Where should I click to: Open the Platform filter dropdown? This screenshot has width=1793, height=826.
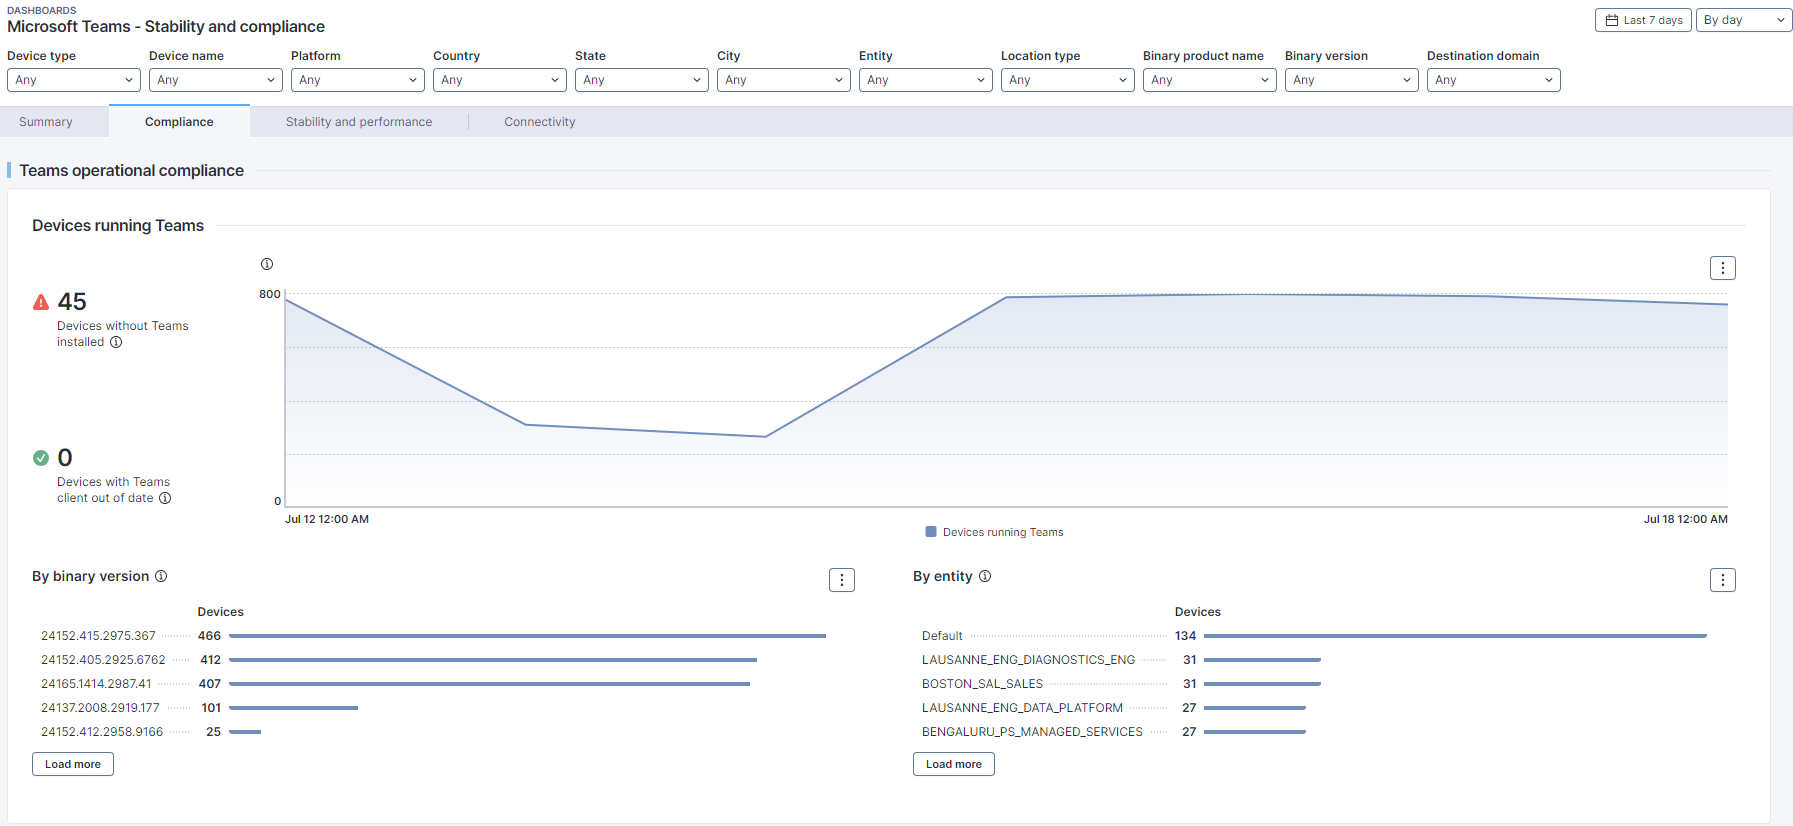tap(358, 80)
